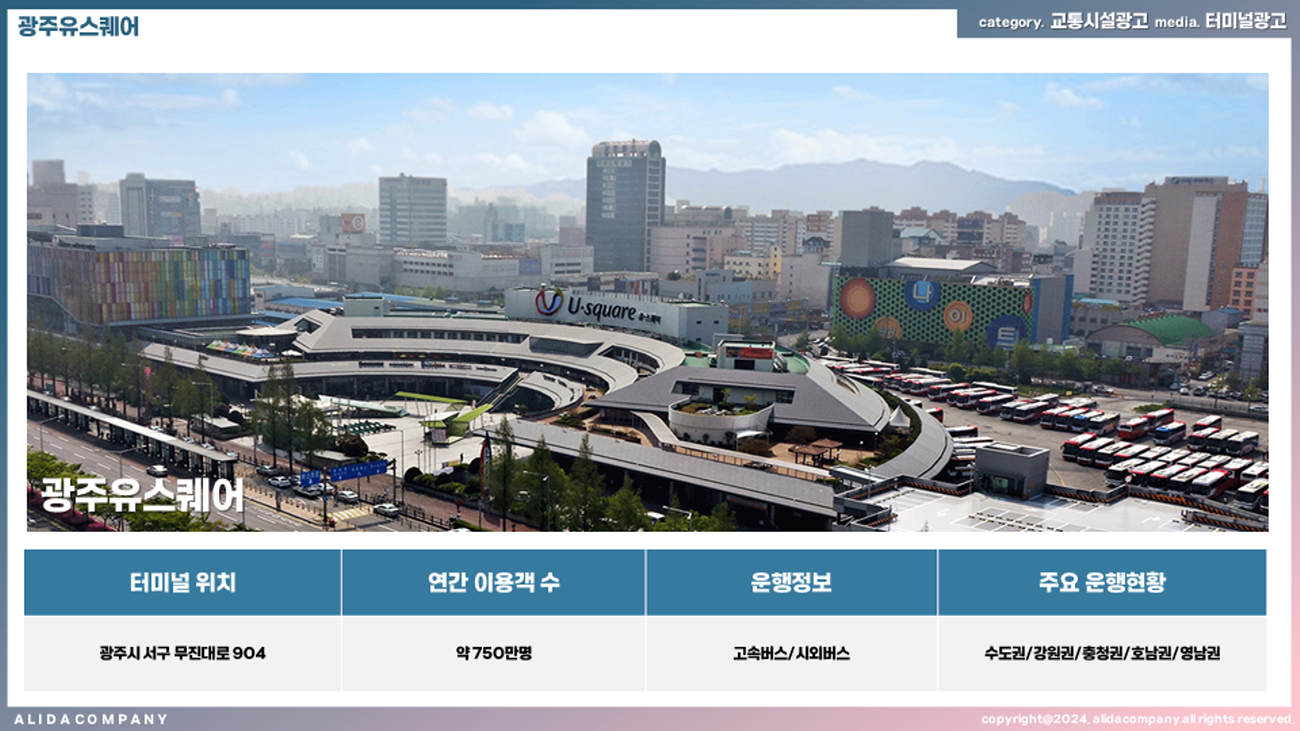Click the 교통시설광고 category label

click(1098, 22)
